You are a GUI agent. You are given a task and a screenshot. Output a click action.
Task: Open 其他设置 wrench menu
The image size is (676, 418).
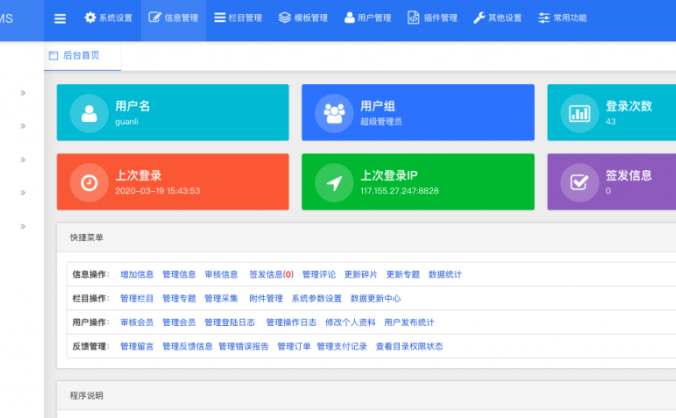(498, 18)
